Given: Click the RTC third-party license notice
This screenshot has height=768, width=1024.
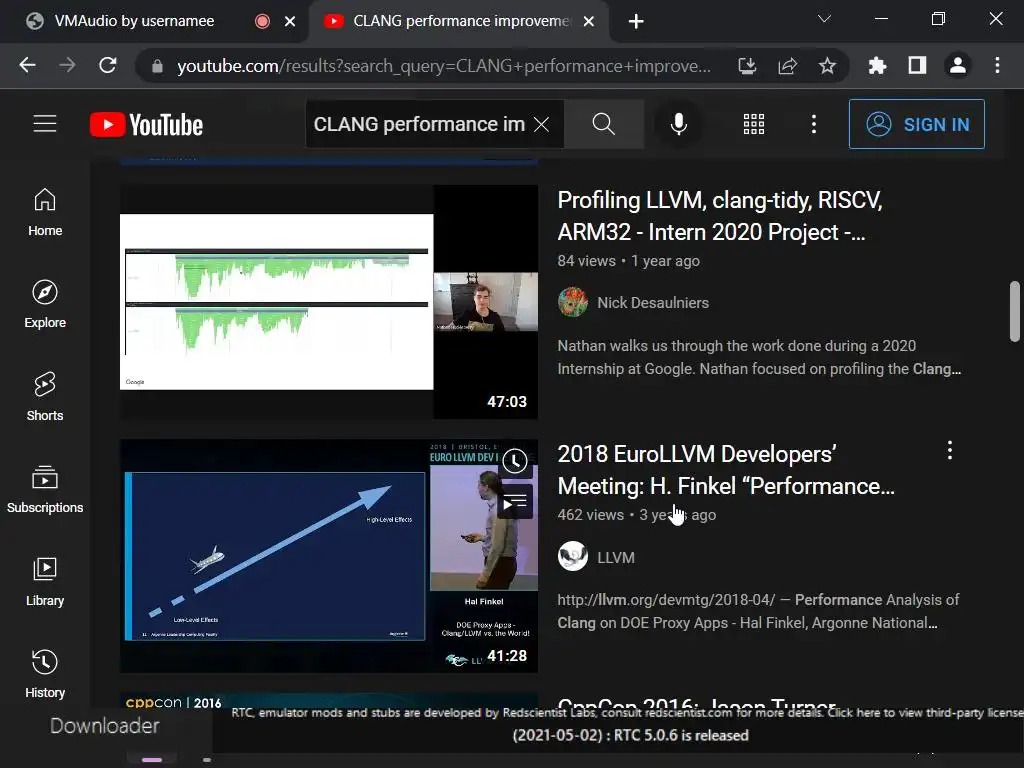Looking at the screenshot, I should tap(627, 712).
